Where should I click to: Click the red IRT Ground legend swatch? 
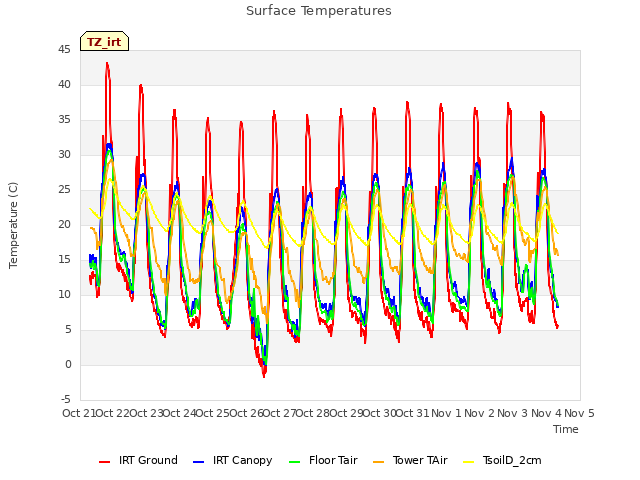click(x=104, y=462)
